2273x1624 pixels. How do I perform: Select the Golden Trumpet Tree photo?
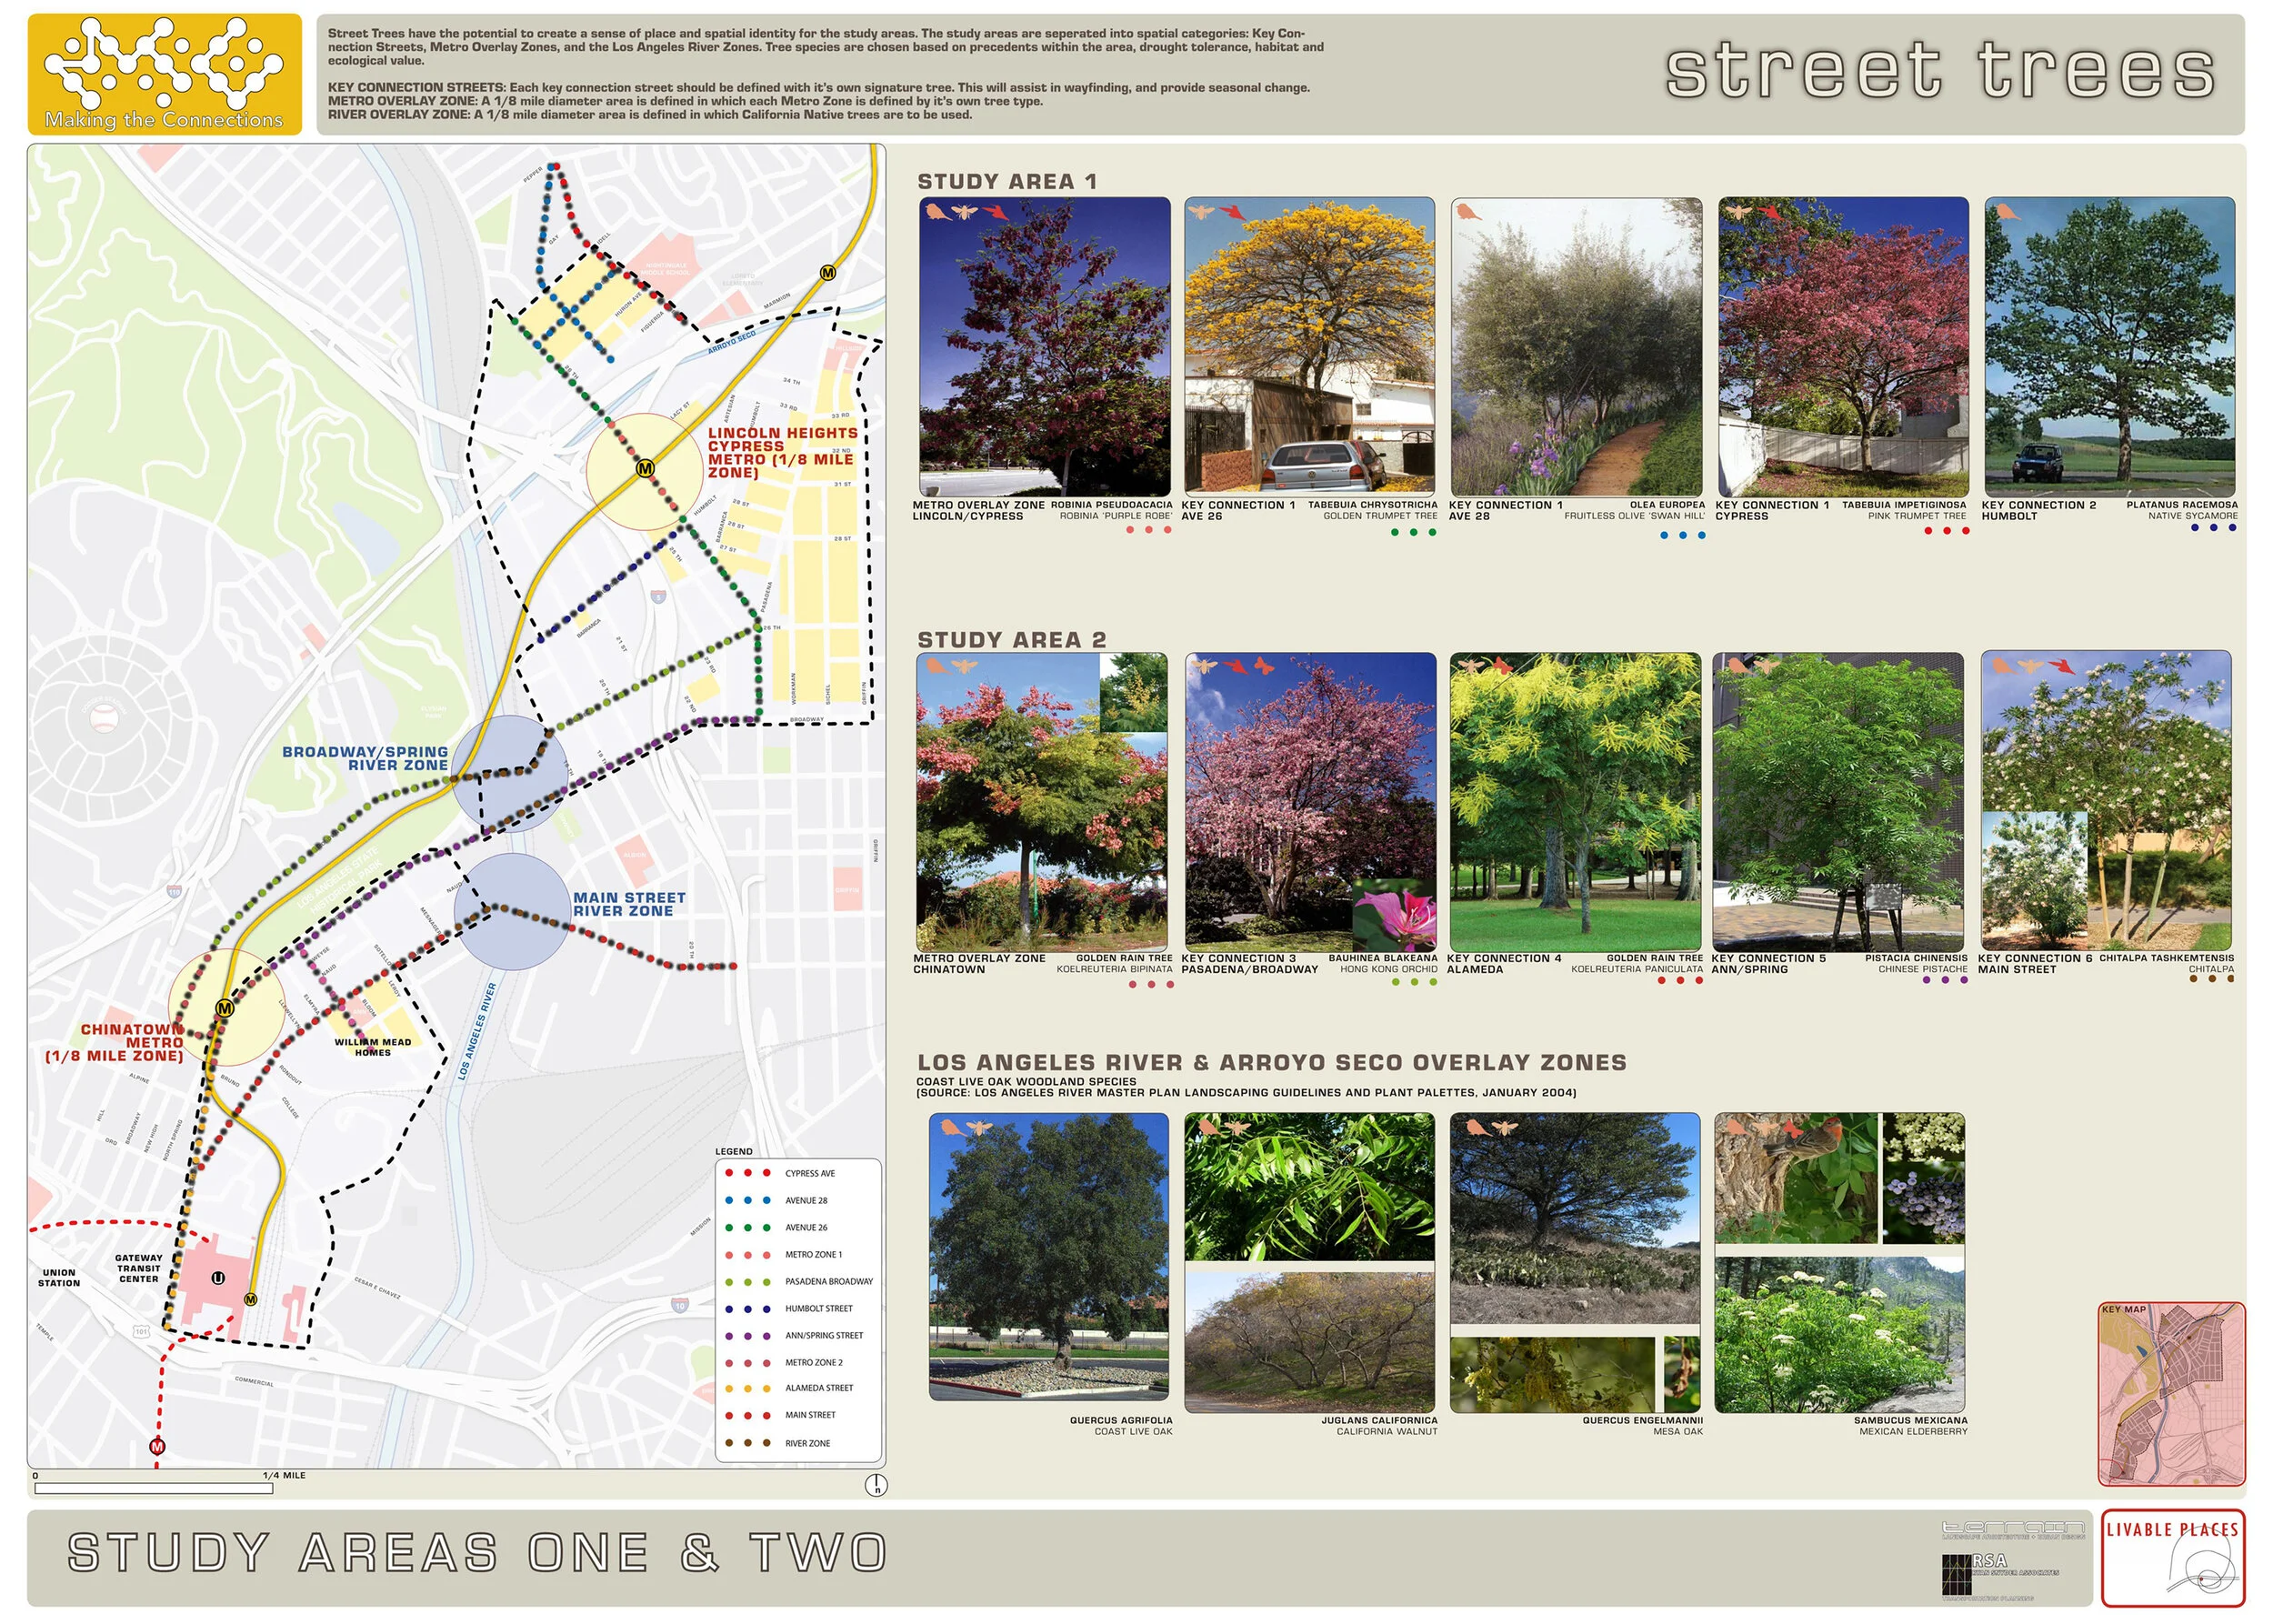tap(1309, 346)
